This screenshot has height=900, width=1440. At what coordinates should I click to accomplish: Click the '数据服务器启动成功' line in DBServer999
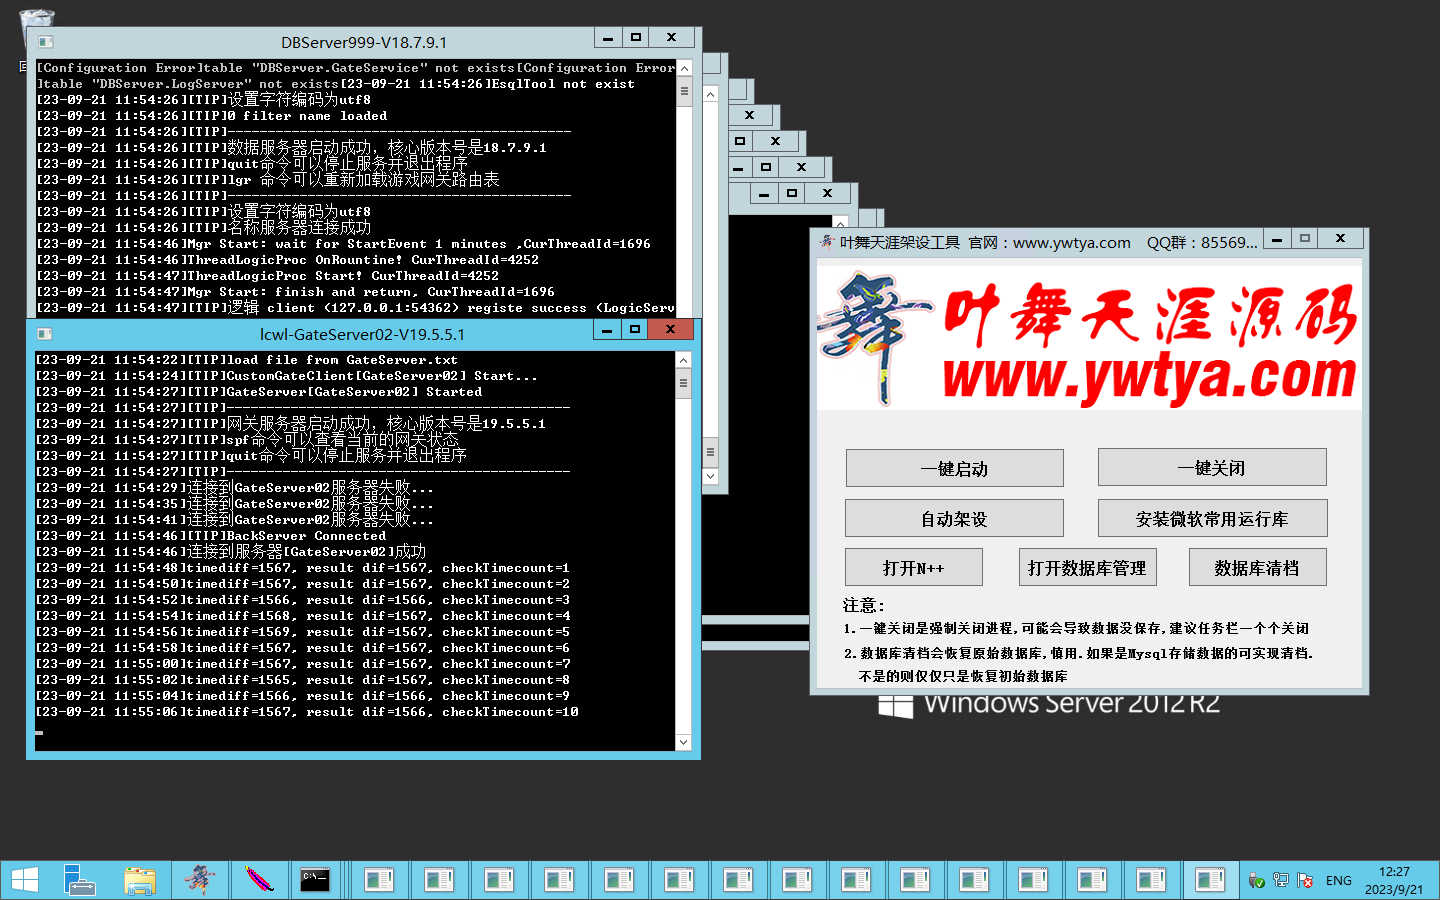[291, 148]
